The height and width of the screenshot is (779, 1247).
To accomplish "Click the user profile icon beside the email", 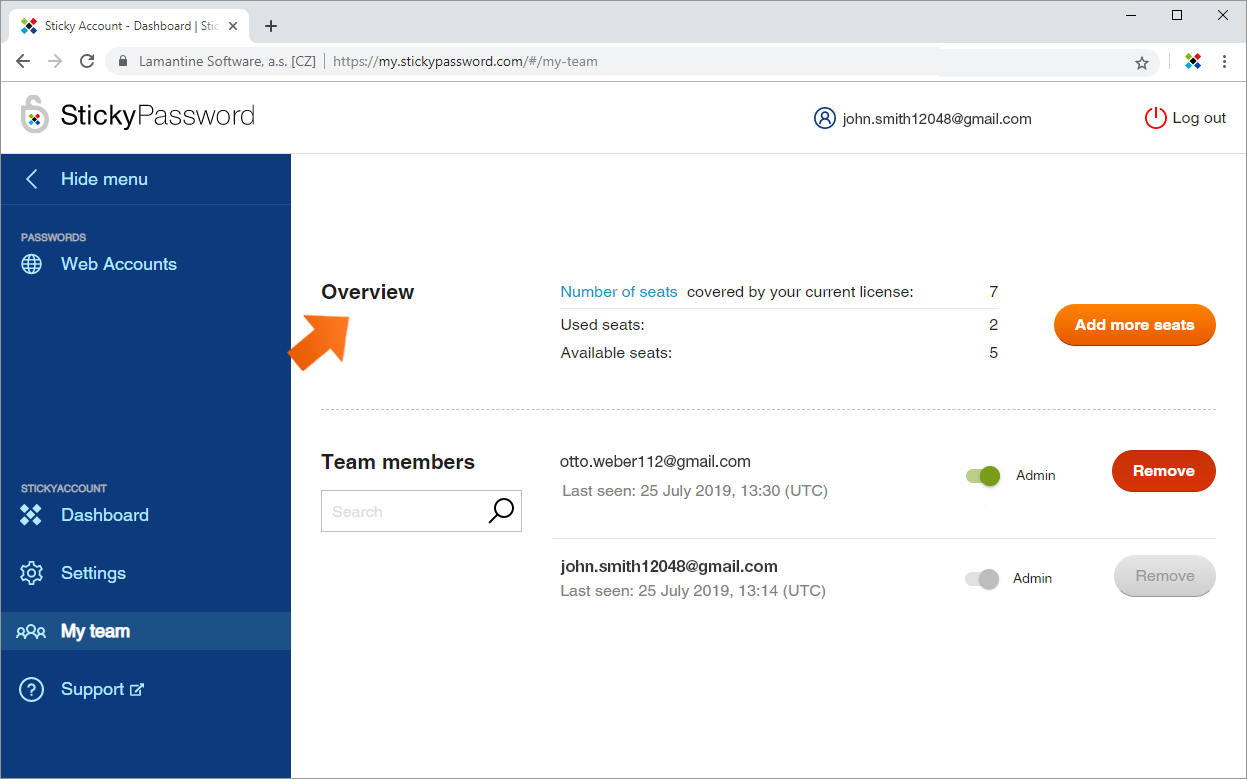I will (824, 118).
